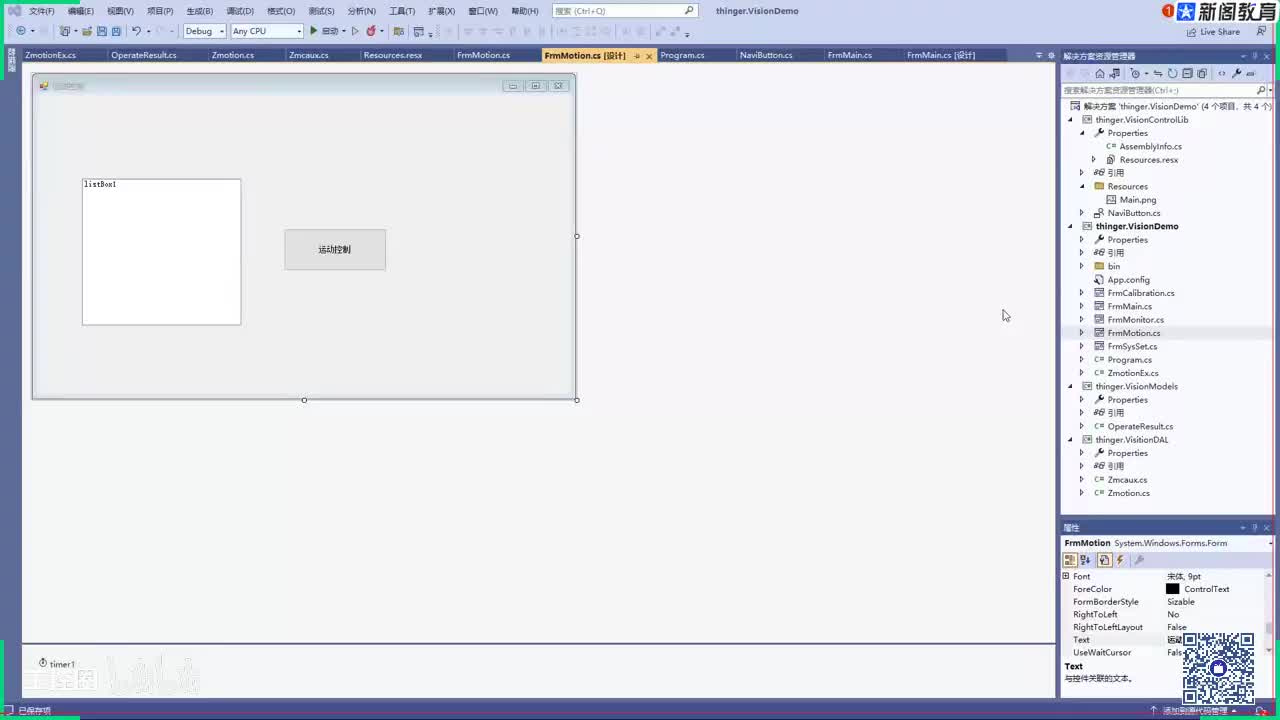Open the 调试(D) menu
1280x720 pixels.
coord(240,11)
